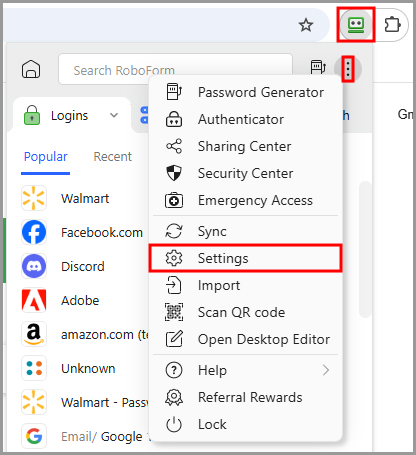Open Sharing Center menu entry
Image resolution: width=416 pixels, height=455 pixels.
[245, 146]
